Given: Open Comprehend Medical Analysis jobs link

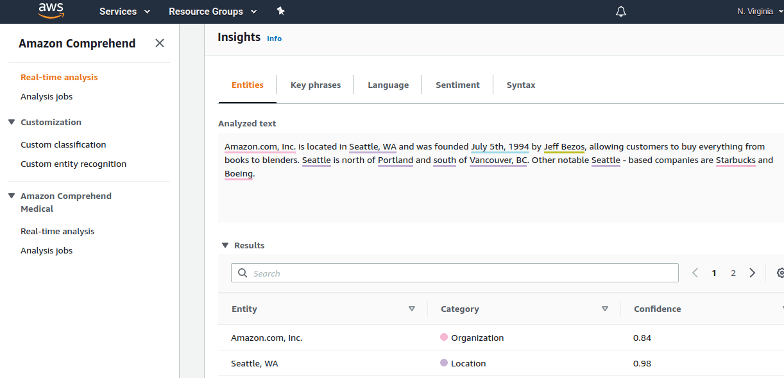Looking at the screenshot, I should (x=46, y=250).
